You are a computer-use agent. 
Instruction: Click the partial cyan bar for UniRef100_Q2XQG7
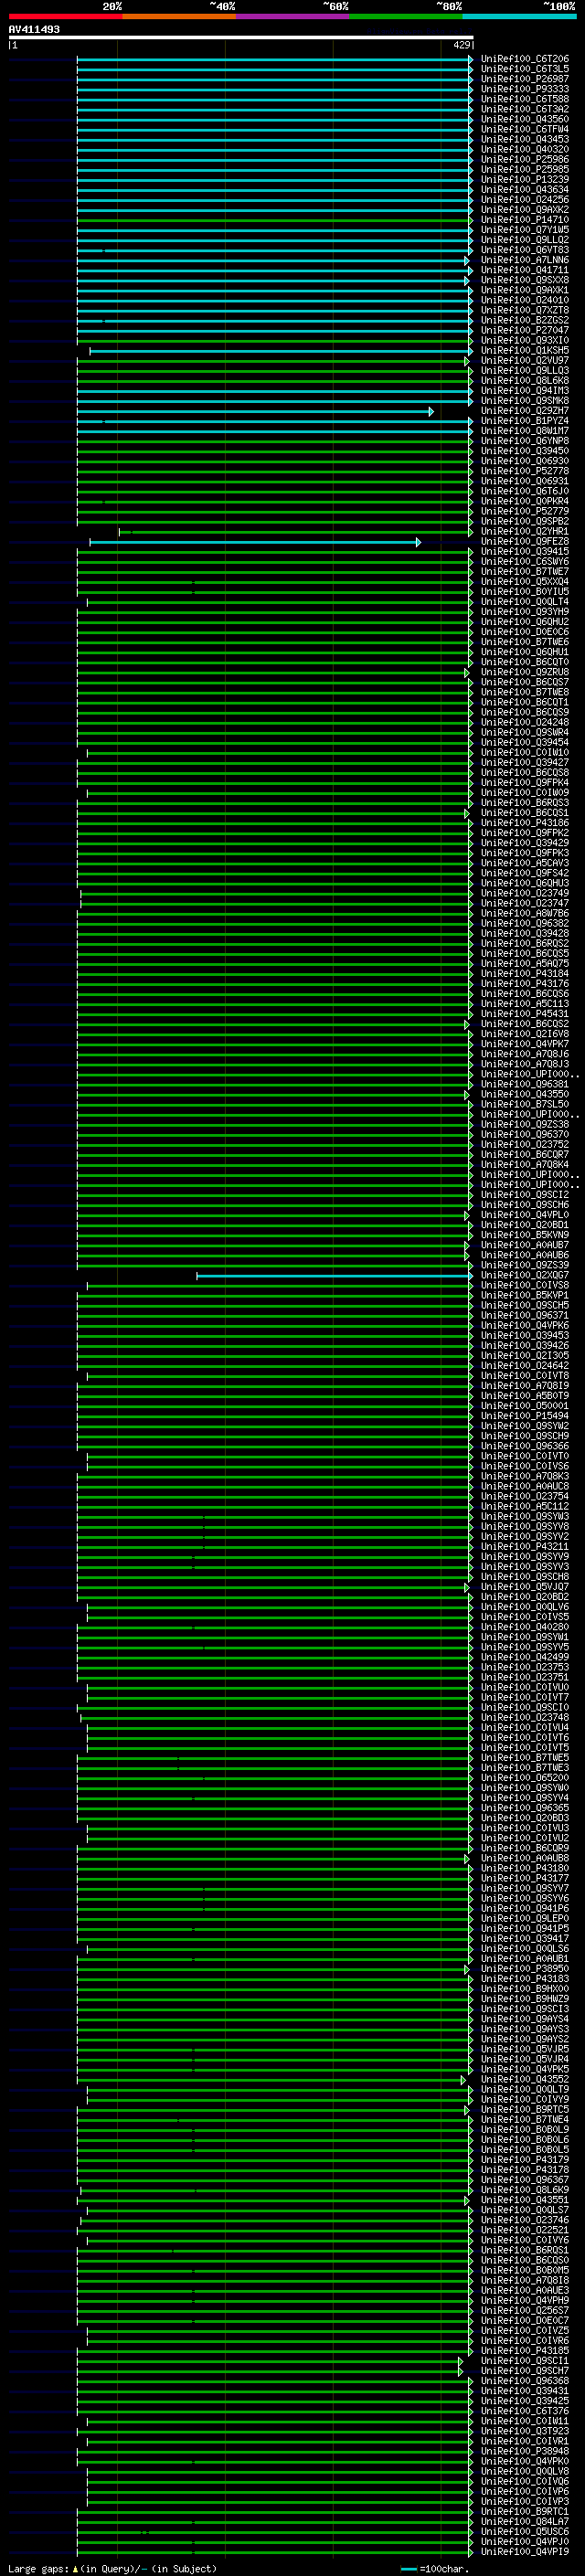pos(335,1276)
